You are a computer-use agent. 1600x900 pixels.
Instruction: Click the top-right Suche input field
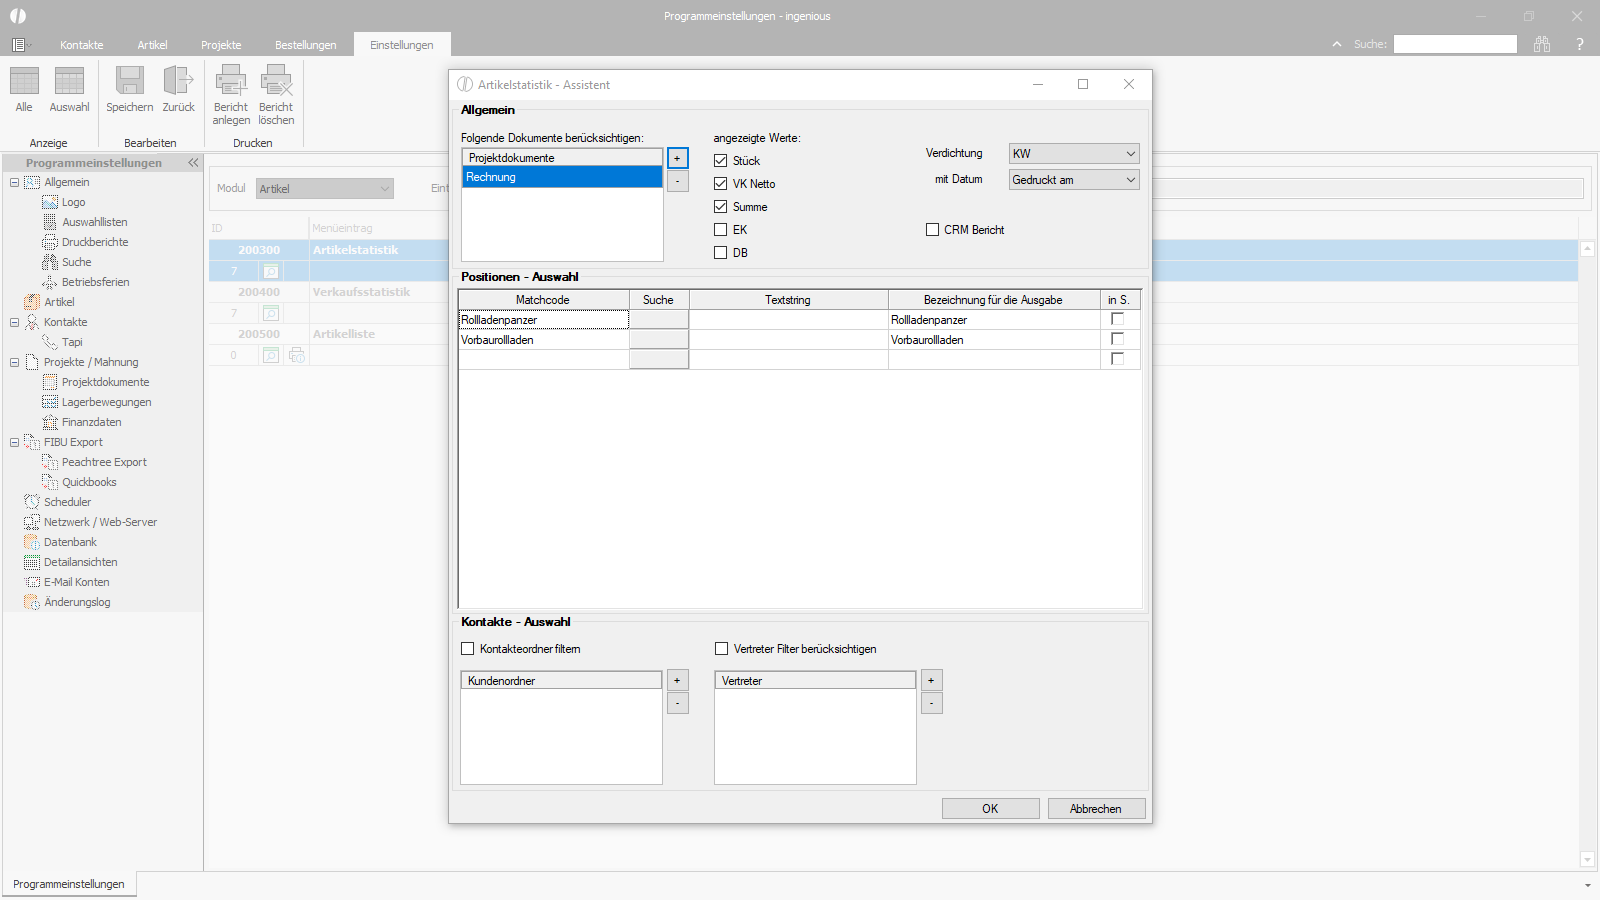click(1455, 44)
